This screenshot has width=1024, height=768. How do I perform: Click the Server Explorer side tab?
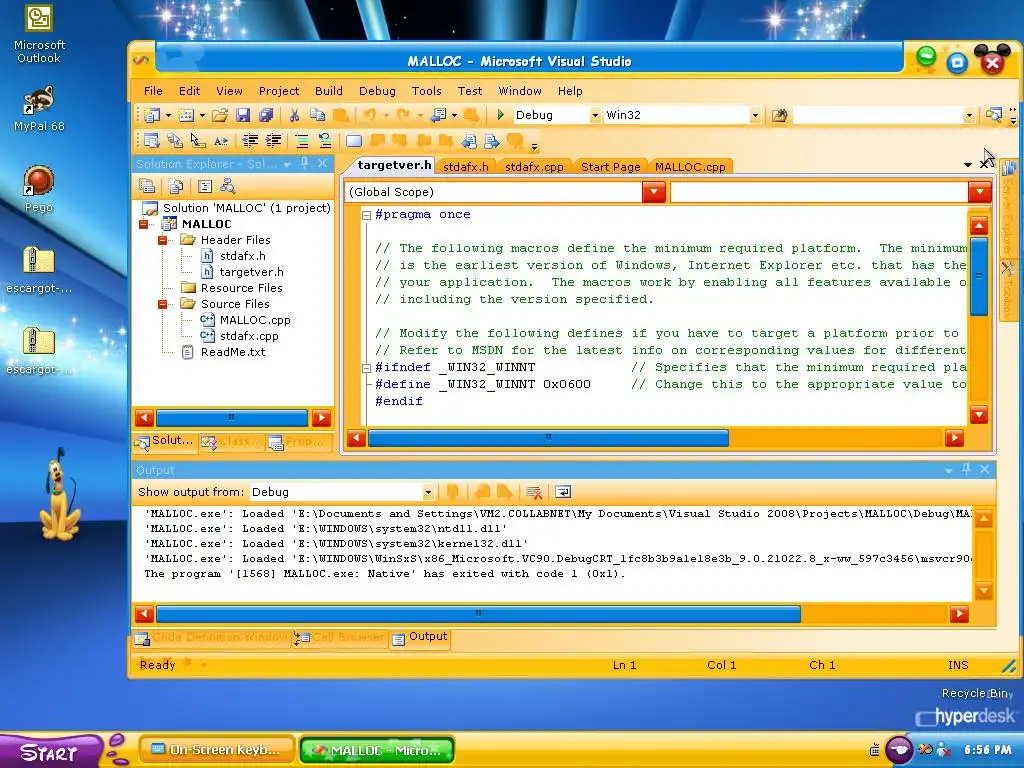click(1008, 210)
